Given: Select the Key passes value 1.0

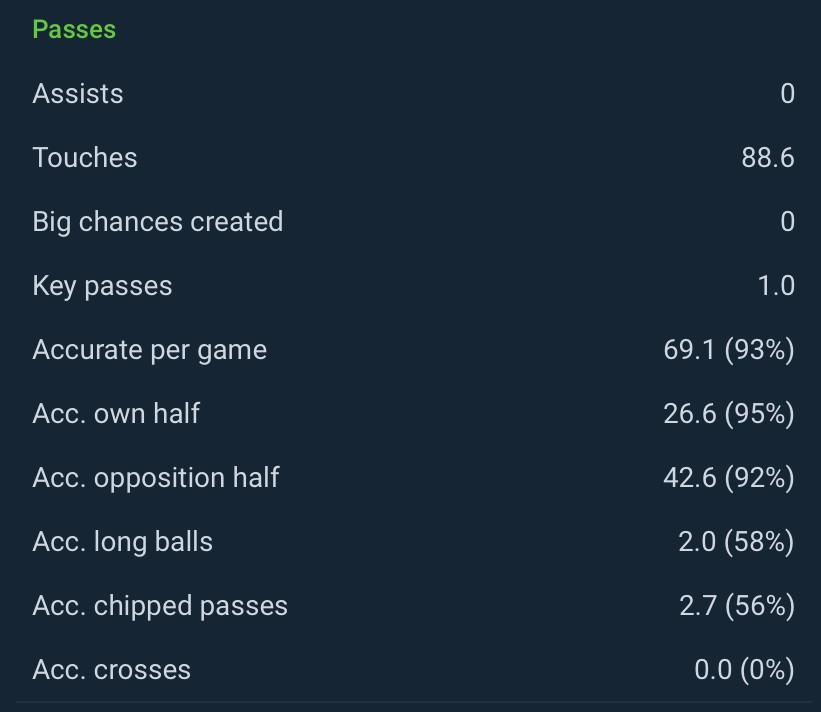Looking at the screenshot, I should 776,286.
